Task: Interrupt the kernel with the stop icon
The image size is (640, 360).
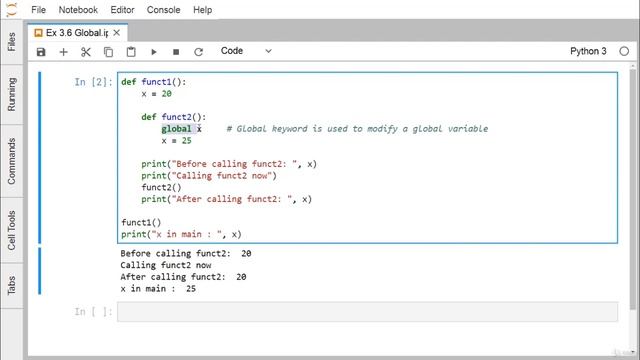Action: click(176, 52)
